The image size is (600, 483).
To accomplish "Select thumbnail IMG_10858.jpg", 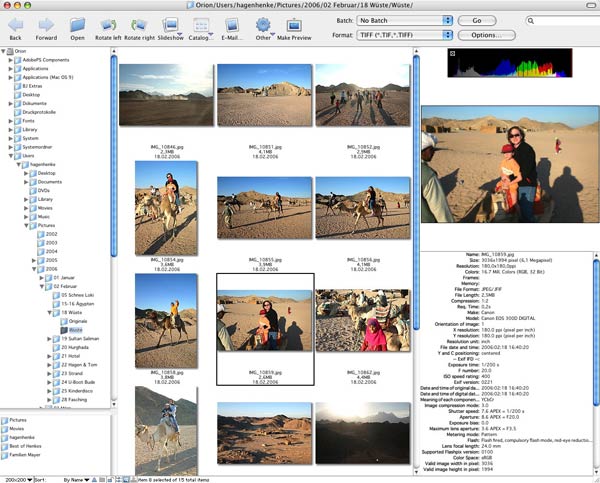I will tap(166, 321).
